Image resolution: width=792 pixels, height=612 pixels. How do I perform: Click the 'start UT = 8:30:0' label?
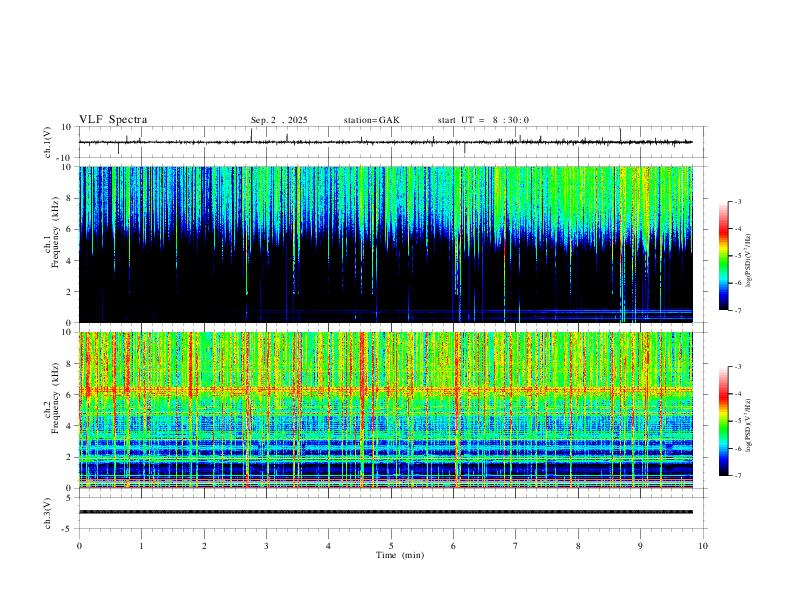[x=483, y=120]
